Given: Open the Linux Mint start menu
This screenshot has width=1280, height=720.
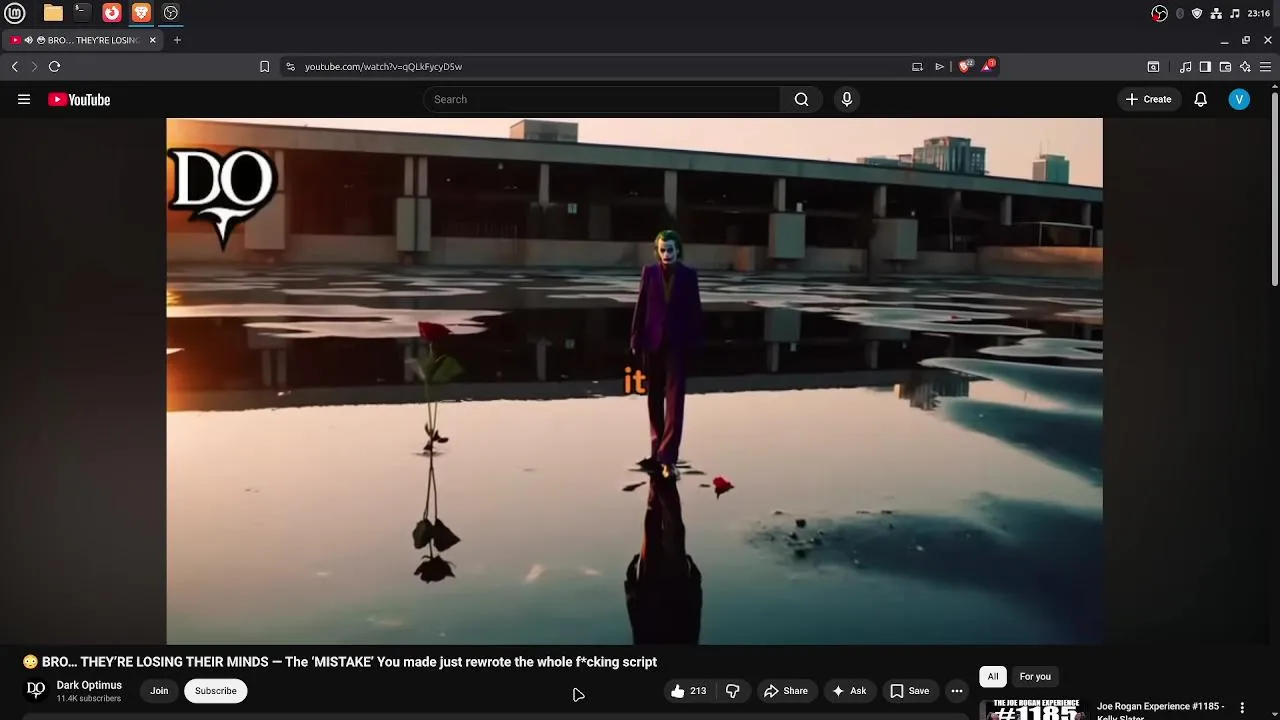Looking at the screenshot, I should pyautogui.click(x=14, y=13).
